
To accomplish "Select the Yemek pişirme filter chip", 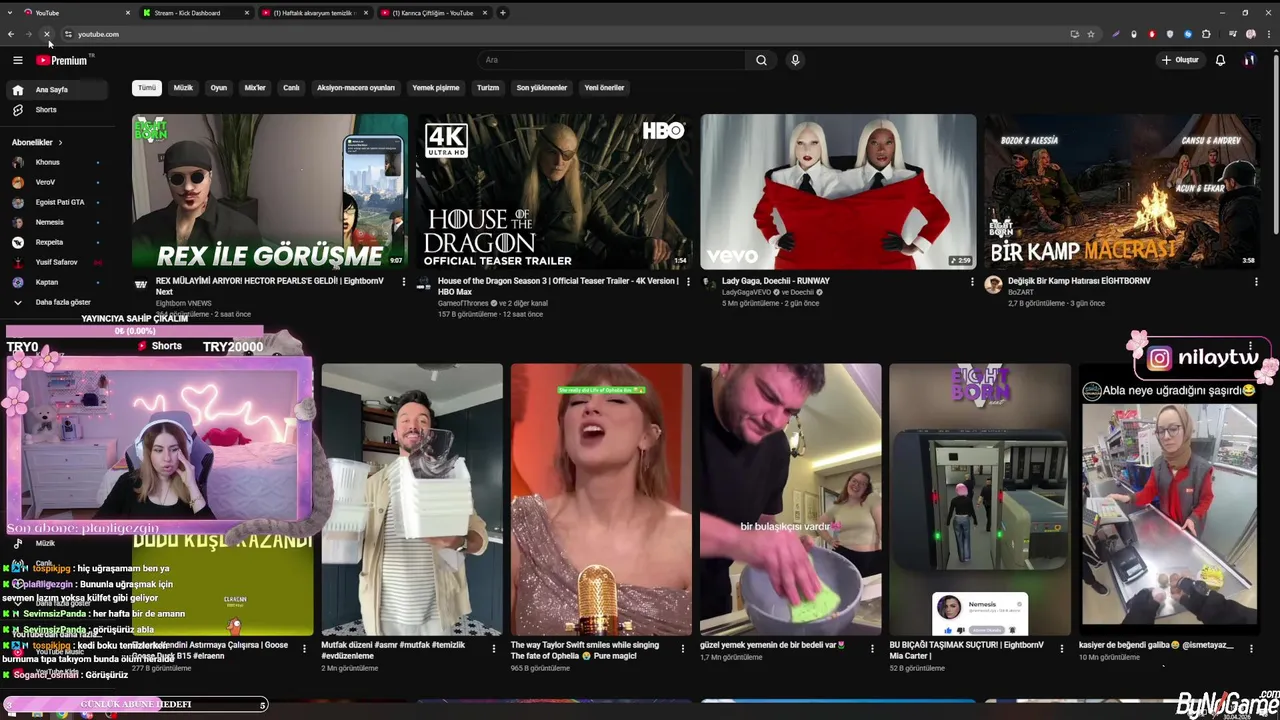I will click(x=436, y=88).
